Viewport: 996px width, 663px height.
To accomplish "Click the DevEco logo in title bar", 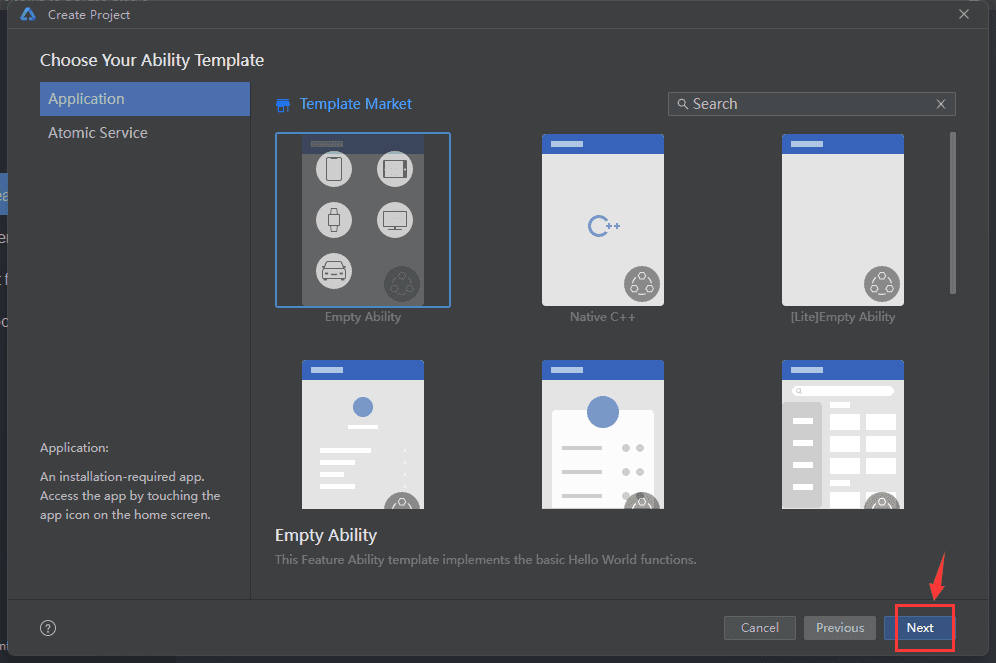I will pyautogui.click(x=28, y=14).
